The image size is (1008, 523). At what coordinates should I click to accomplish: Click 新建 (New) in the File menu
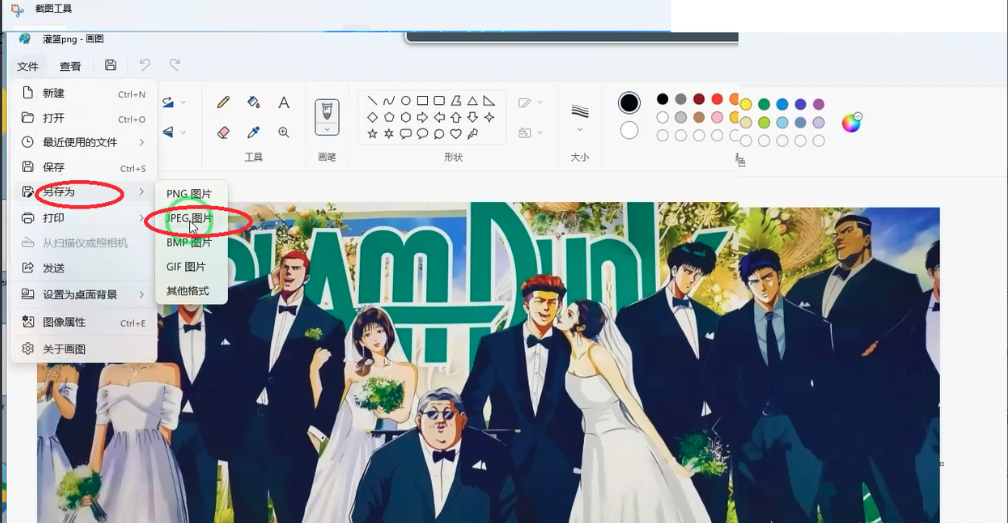(x=84, y=93)
